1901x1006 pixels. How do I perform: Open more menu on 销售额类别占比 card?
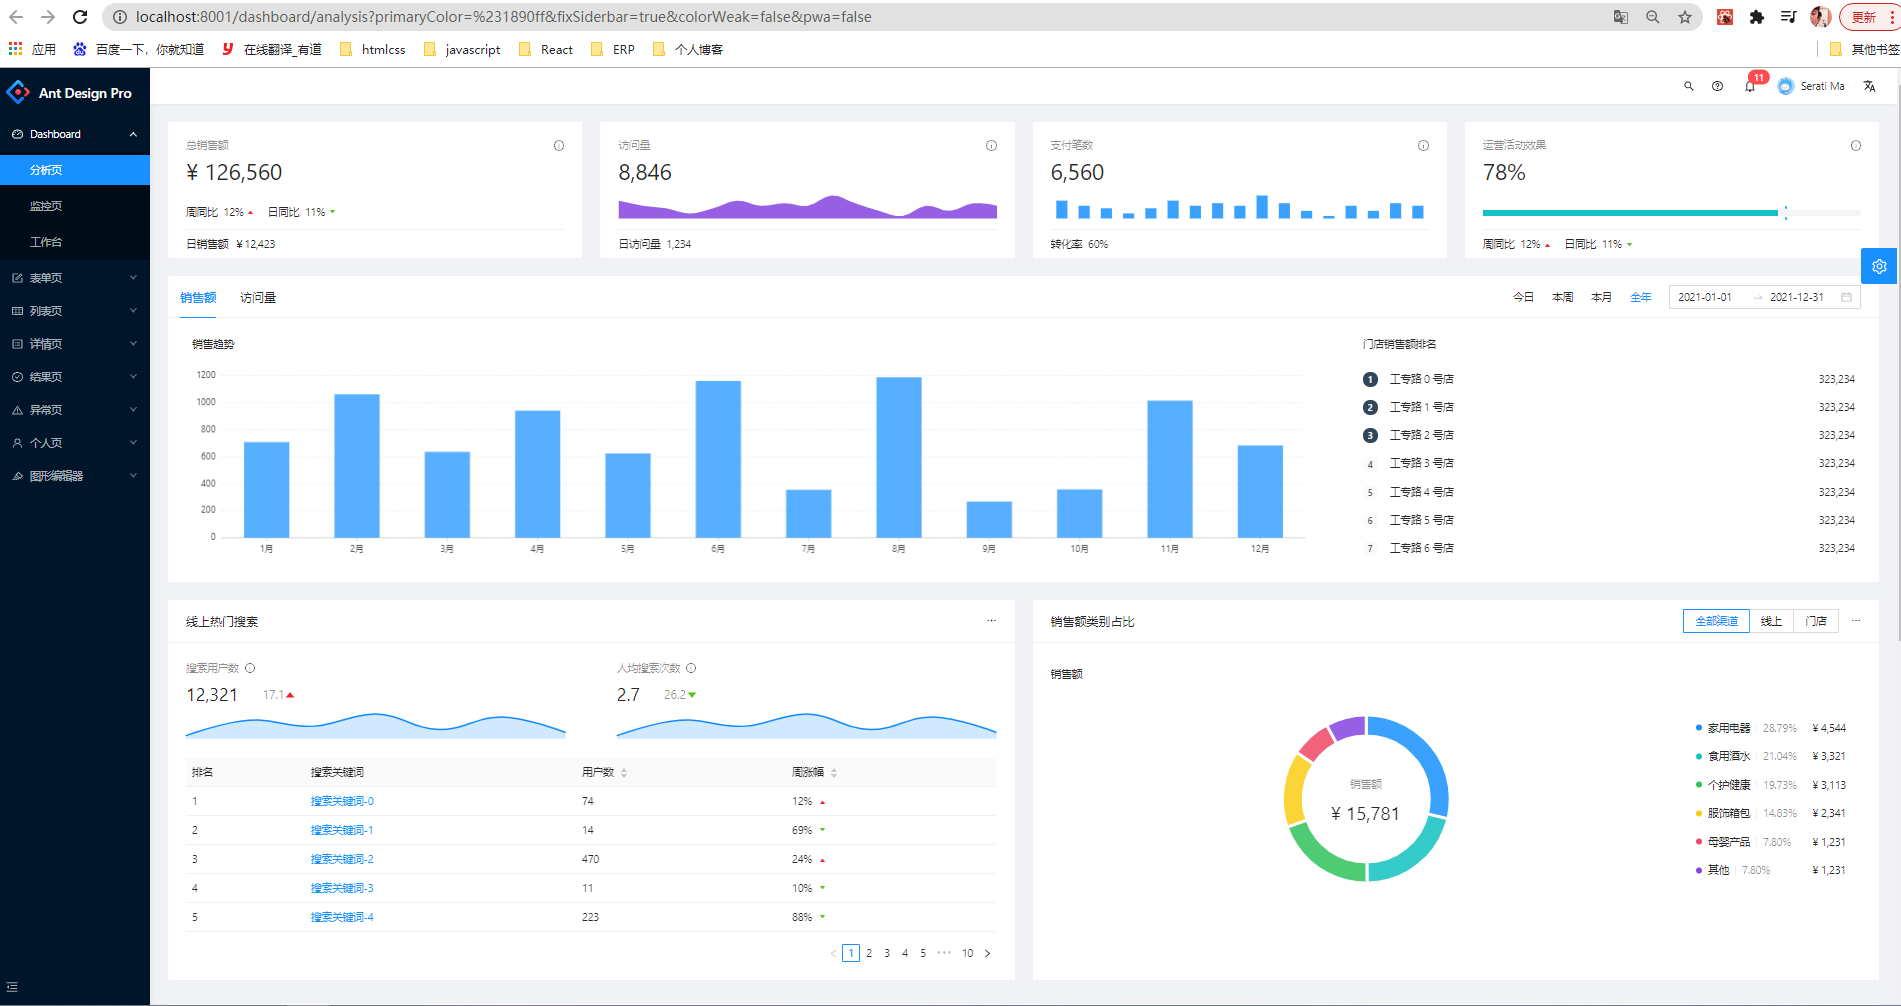point(1856,621)
